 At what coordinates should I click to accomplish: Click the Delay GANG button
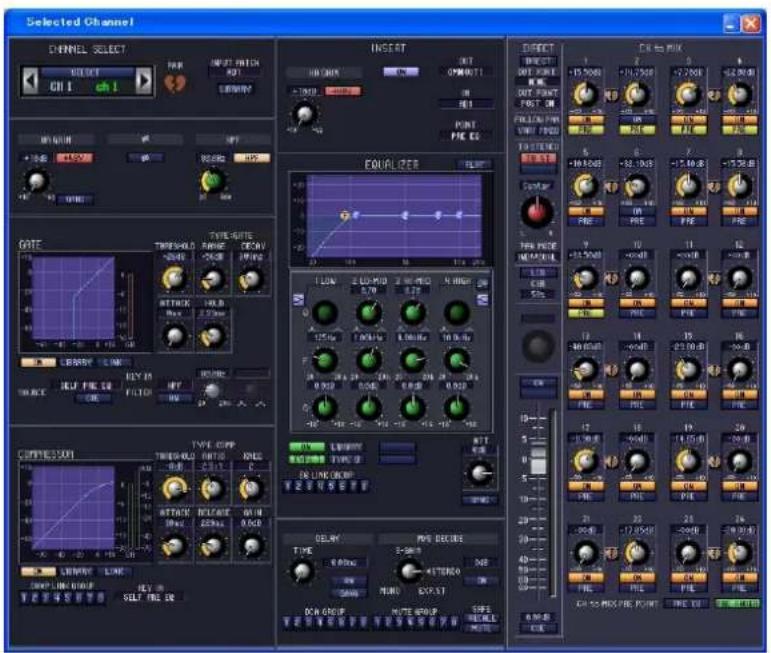point(348,594)
